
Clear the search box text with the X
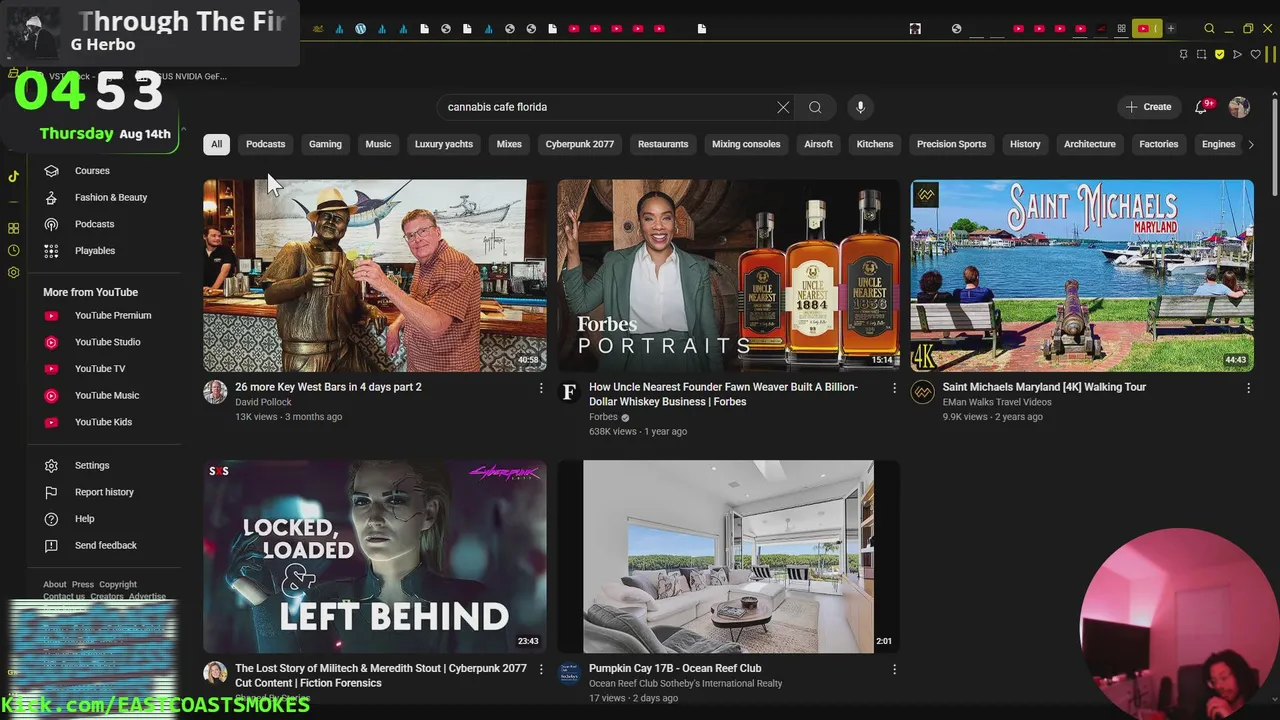pyautogui.click(x=783, y=107)
